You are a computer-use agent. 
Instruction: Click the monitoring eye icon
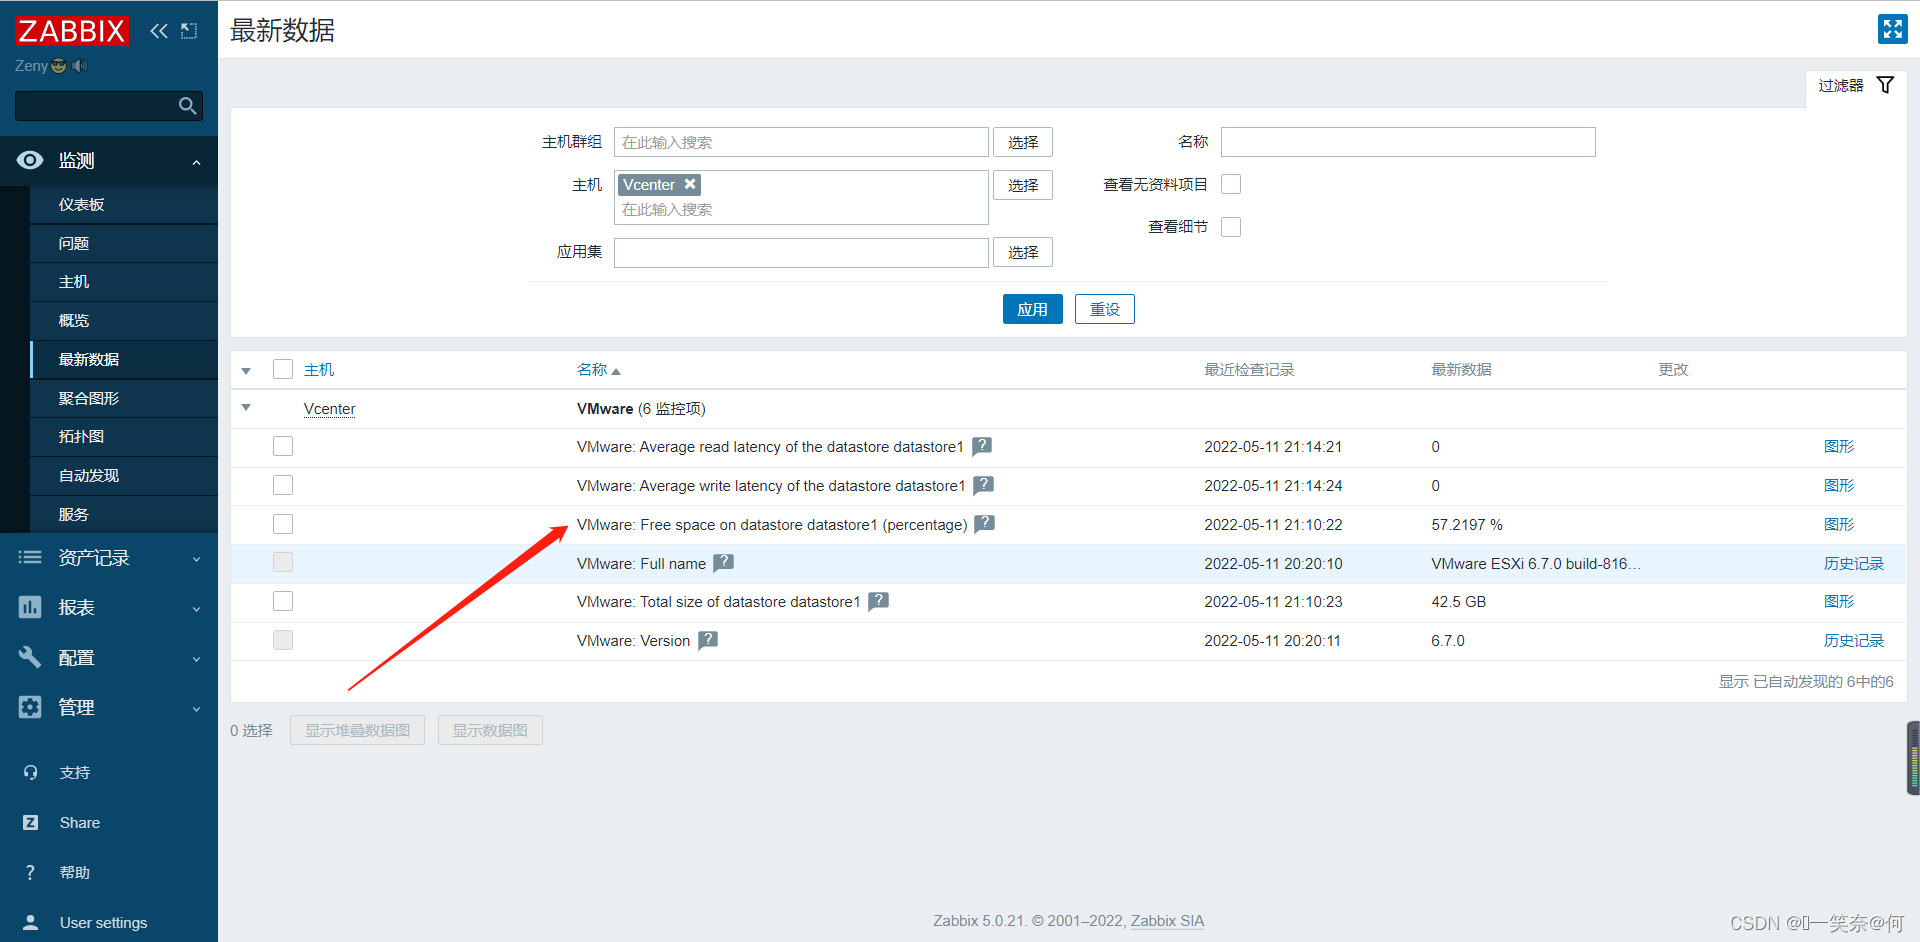(30, 160)
